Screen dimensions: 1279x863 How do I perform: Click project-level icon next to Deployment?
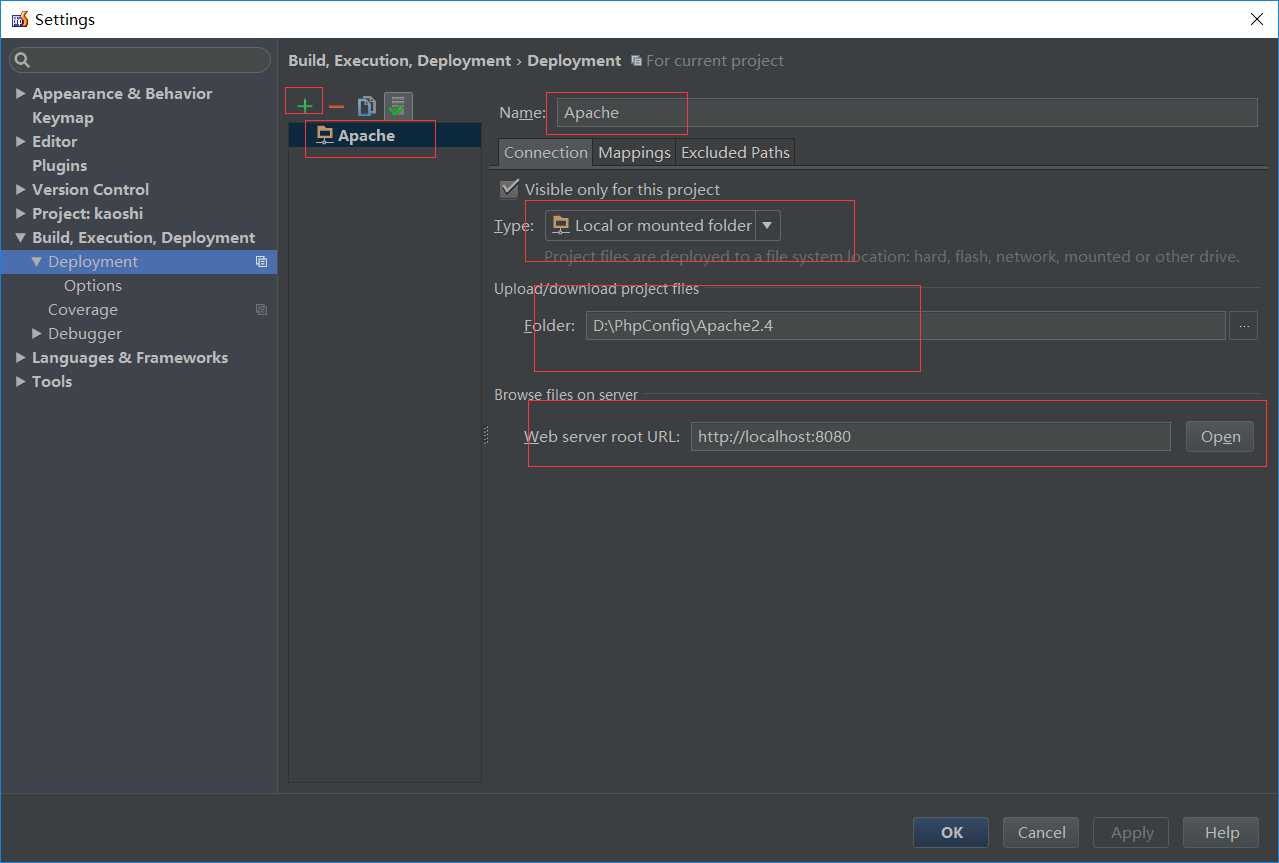coord(261,262)
